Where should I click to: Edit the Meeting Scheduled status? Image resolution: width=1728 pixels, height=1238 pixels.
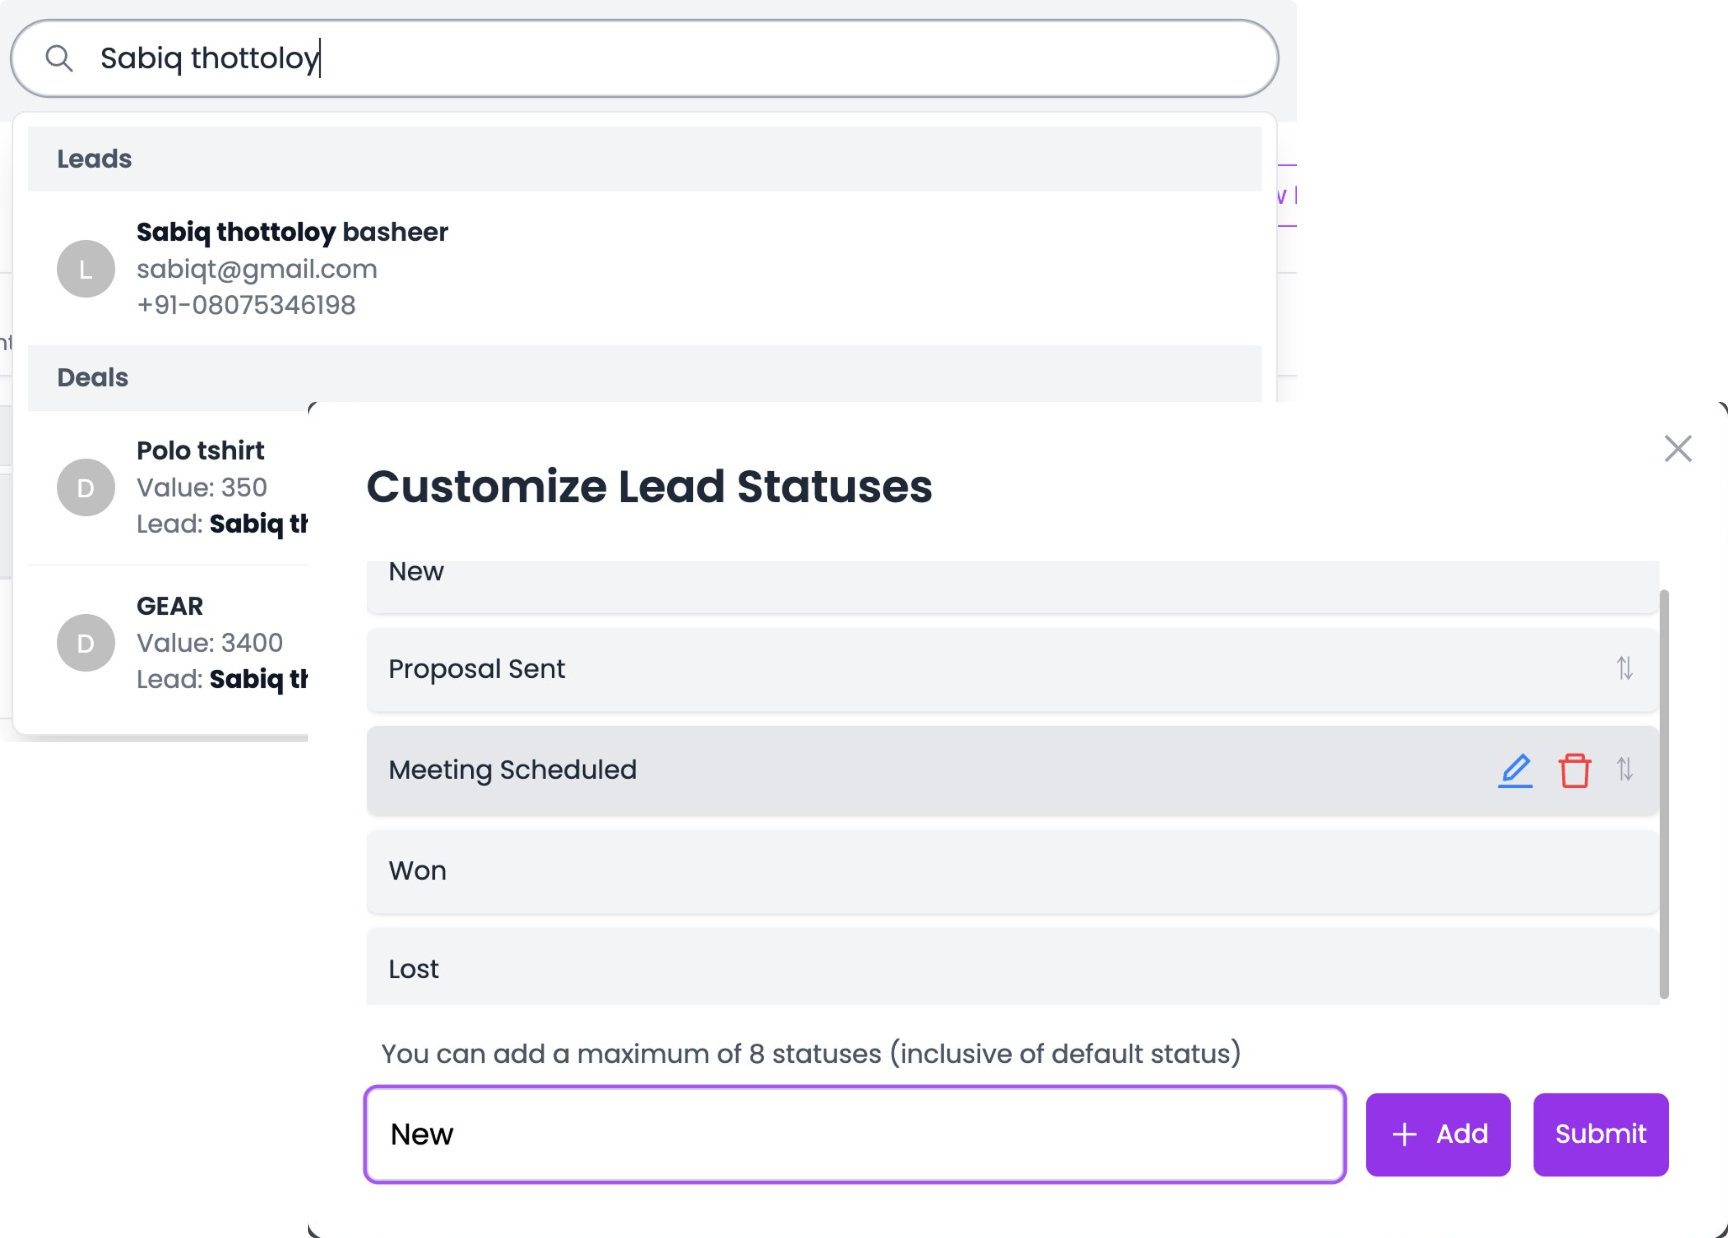pos(1515,770)
